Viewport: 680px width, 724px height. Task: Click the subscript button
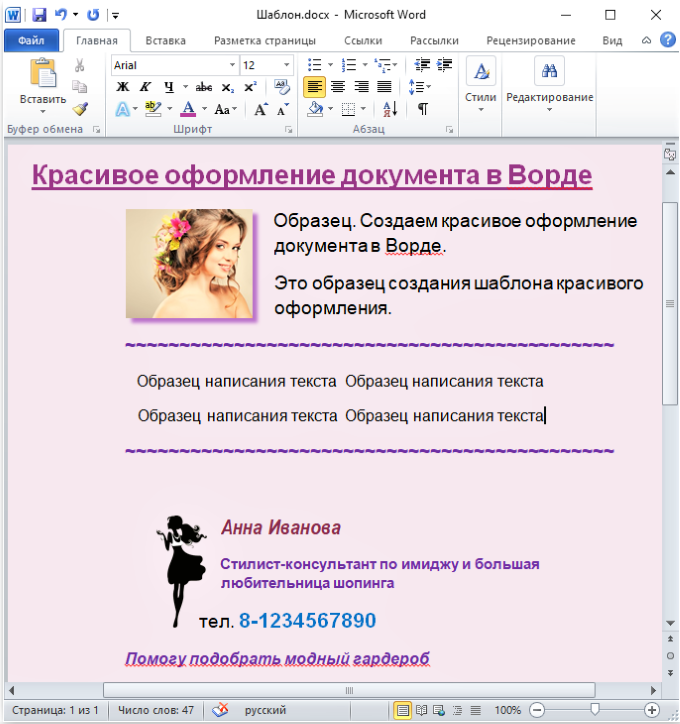pyautogui.click(x=228, y=87)
